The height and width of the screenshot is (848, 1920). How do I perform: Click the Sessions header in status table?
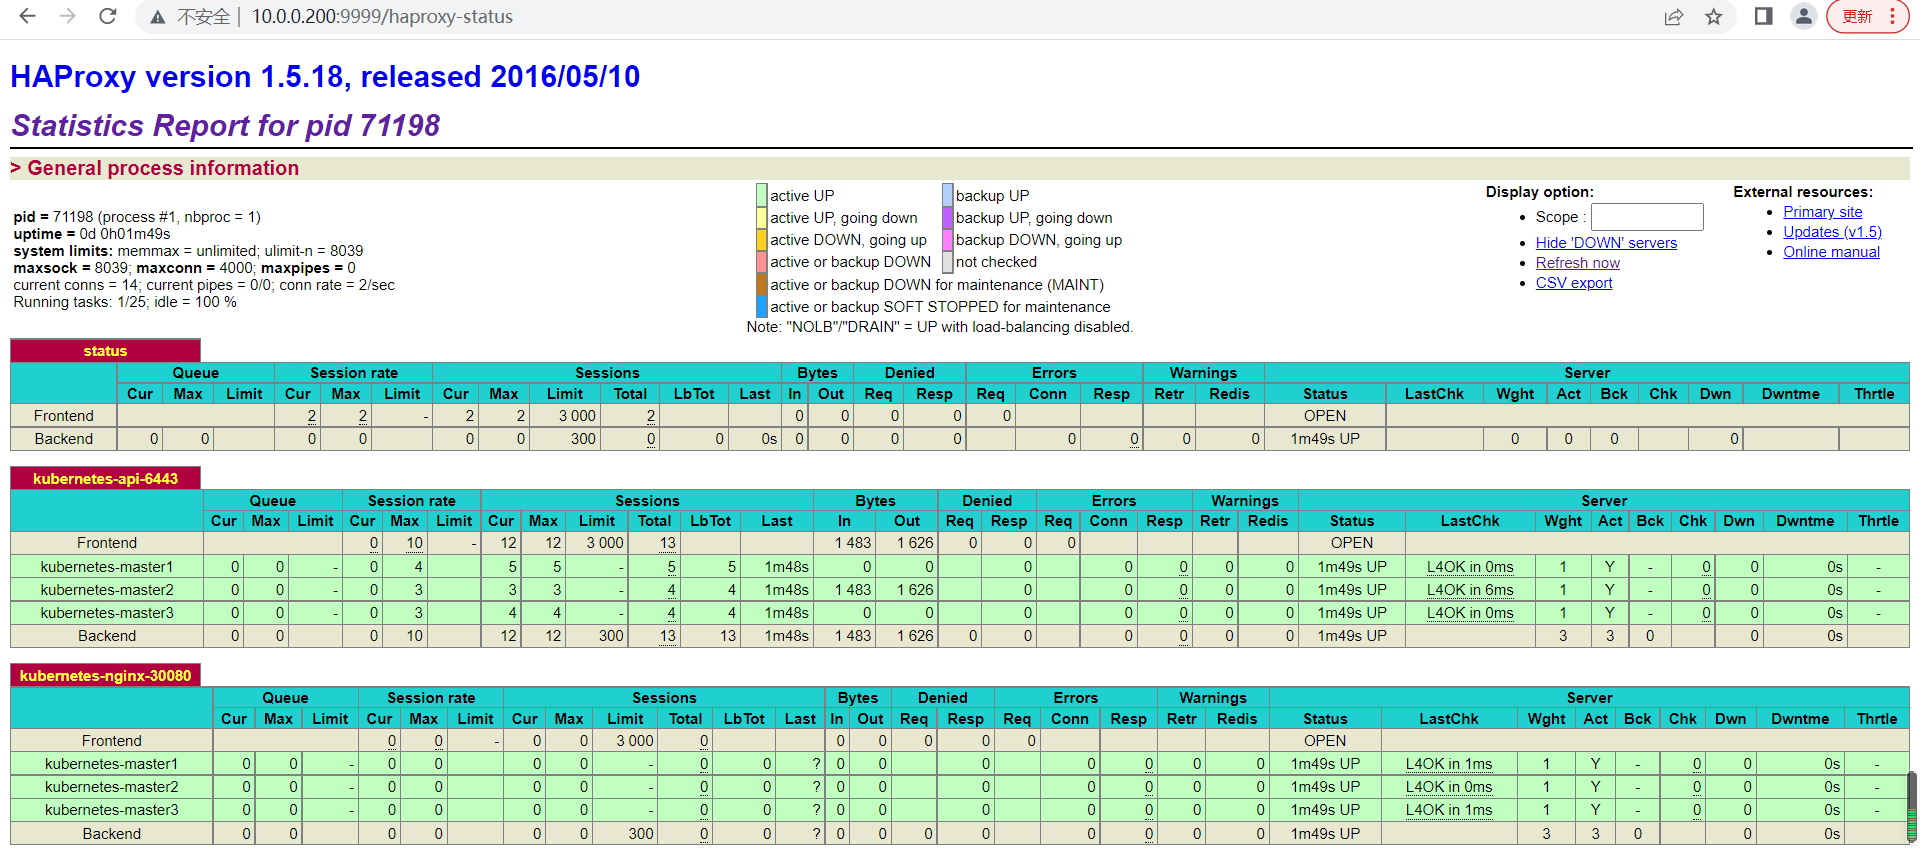coord(607,373)
